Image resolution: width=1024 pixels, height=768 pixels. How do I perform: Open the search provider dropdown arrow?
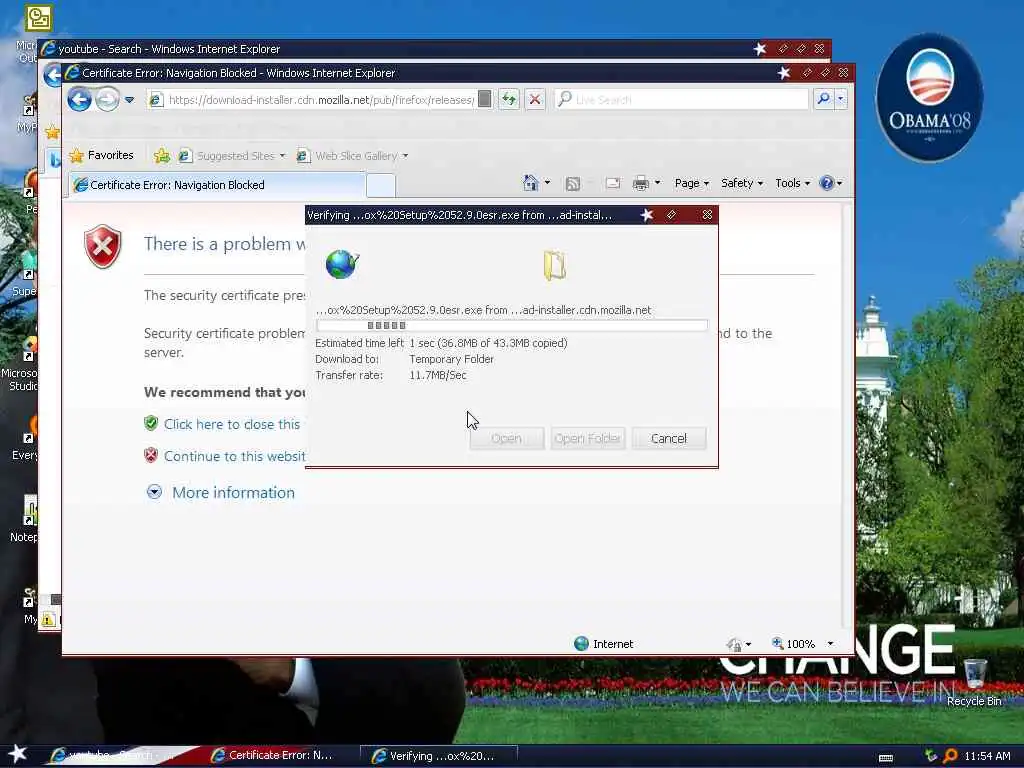tap(840, 99)
